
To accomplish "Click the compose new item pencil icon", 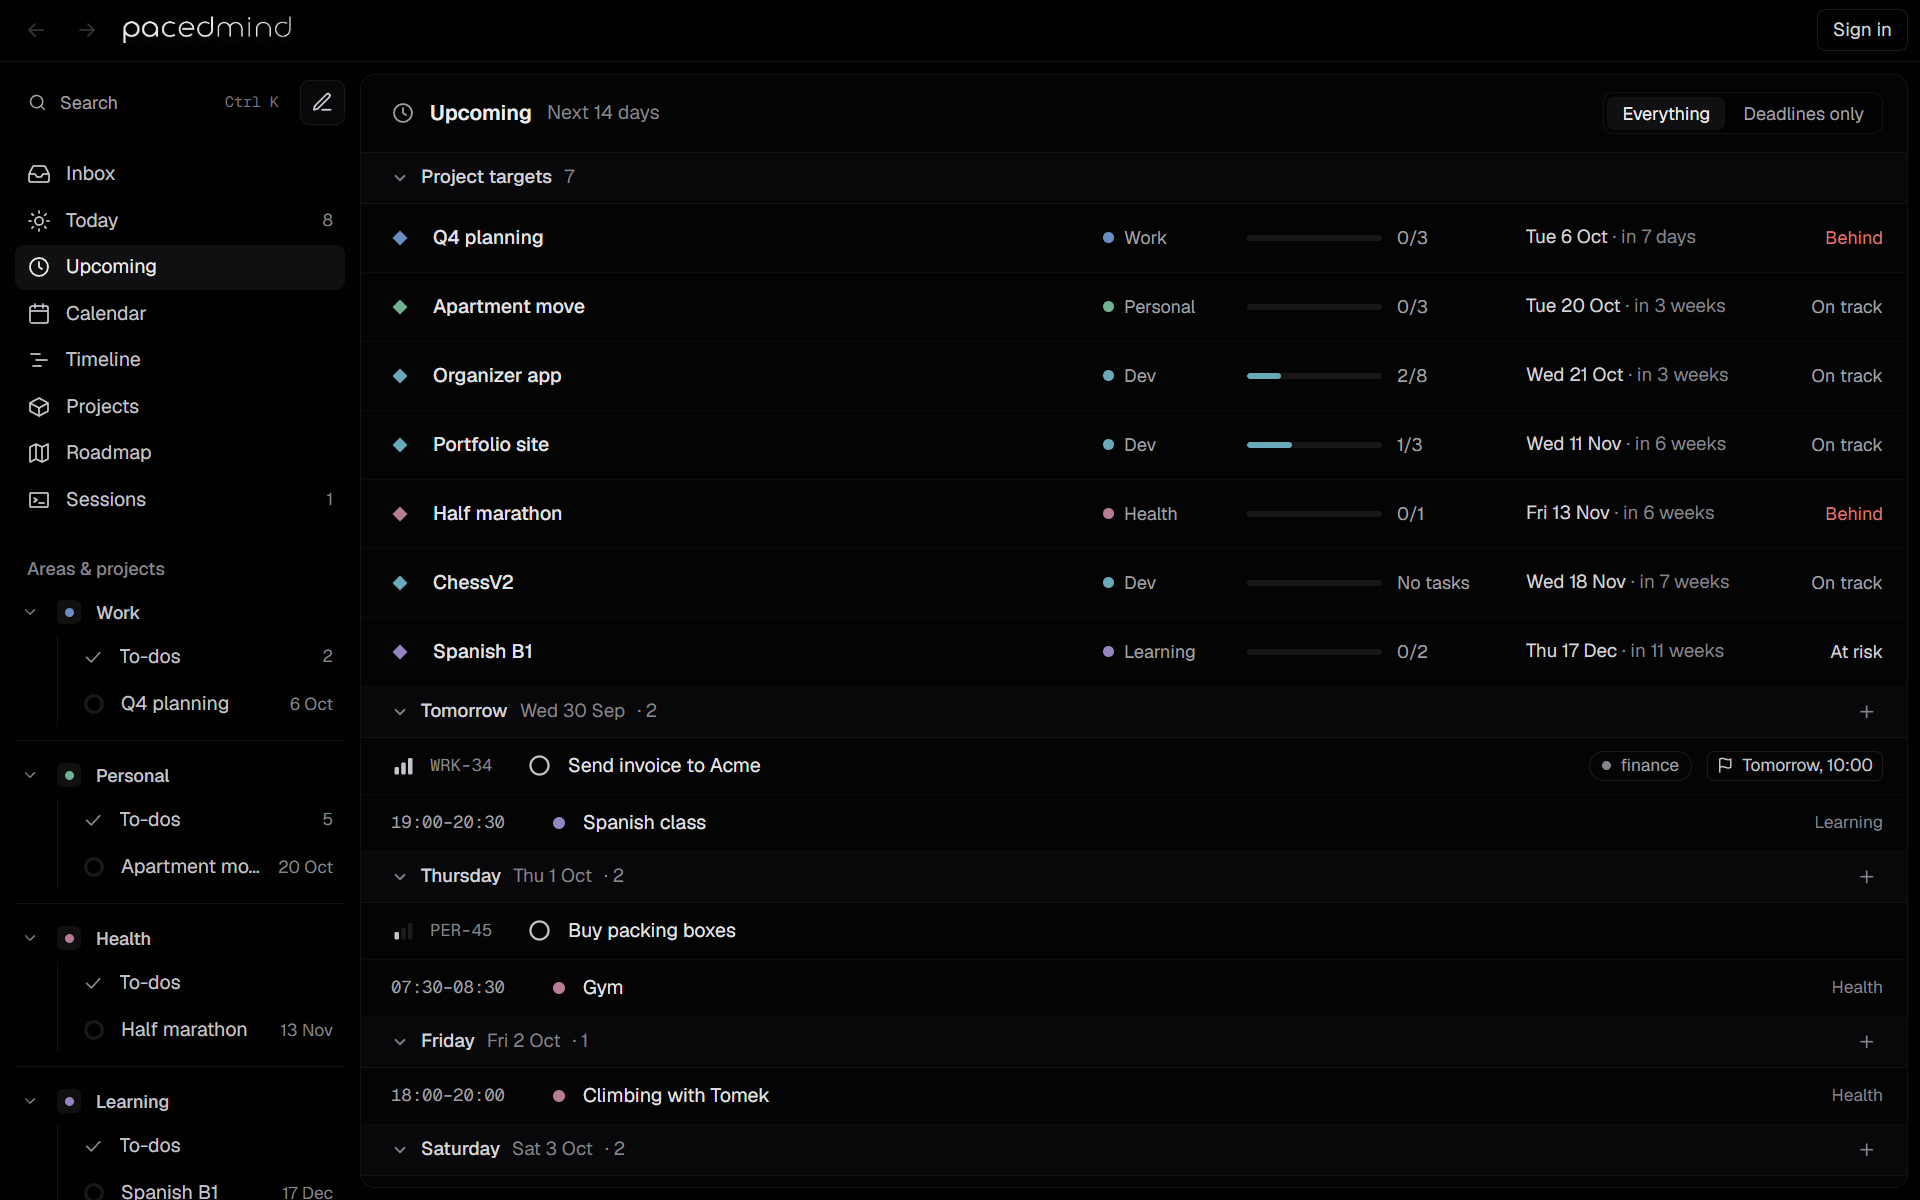I will (x=322, y=102).
